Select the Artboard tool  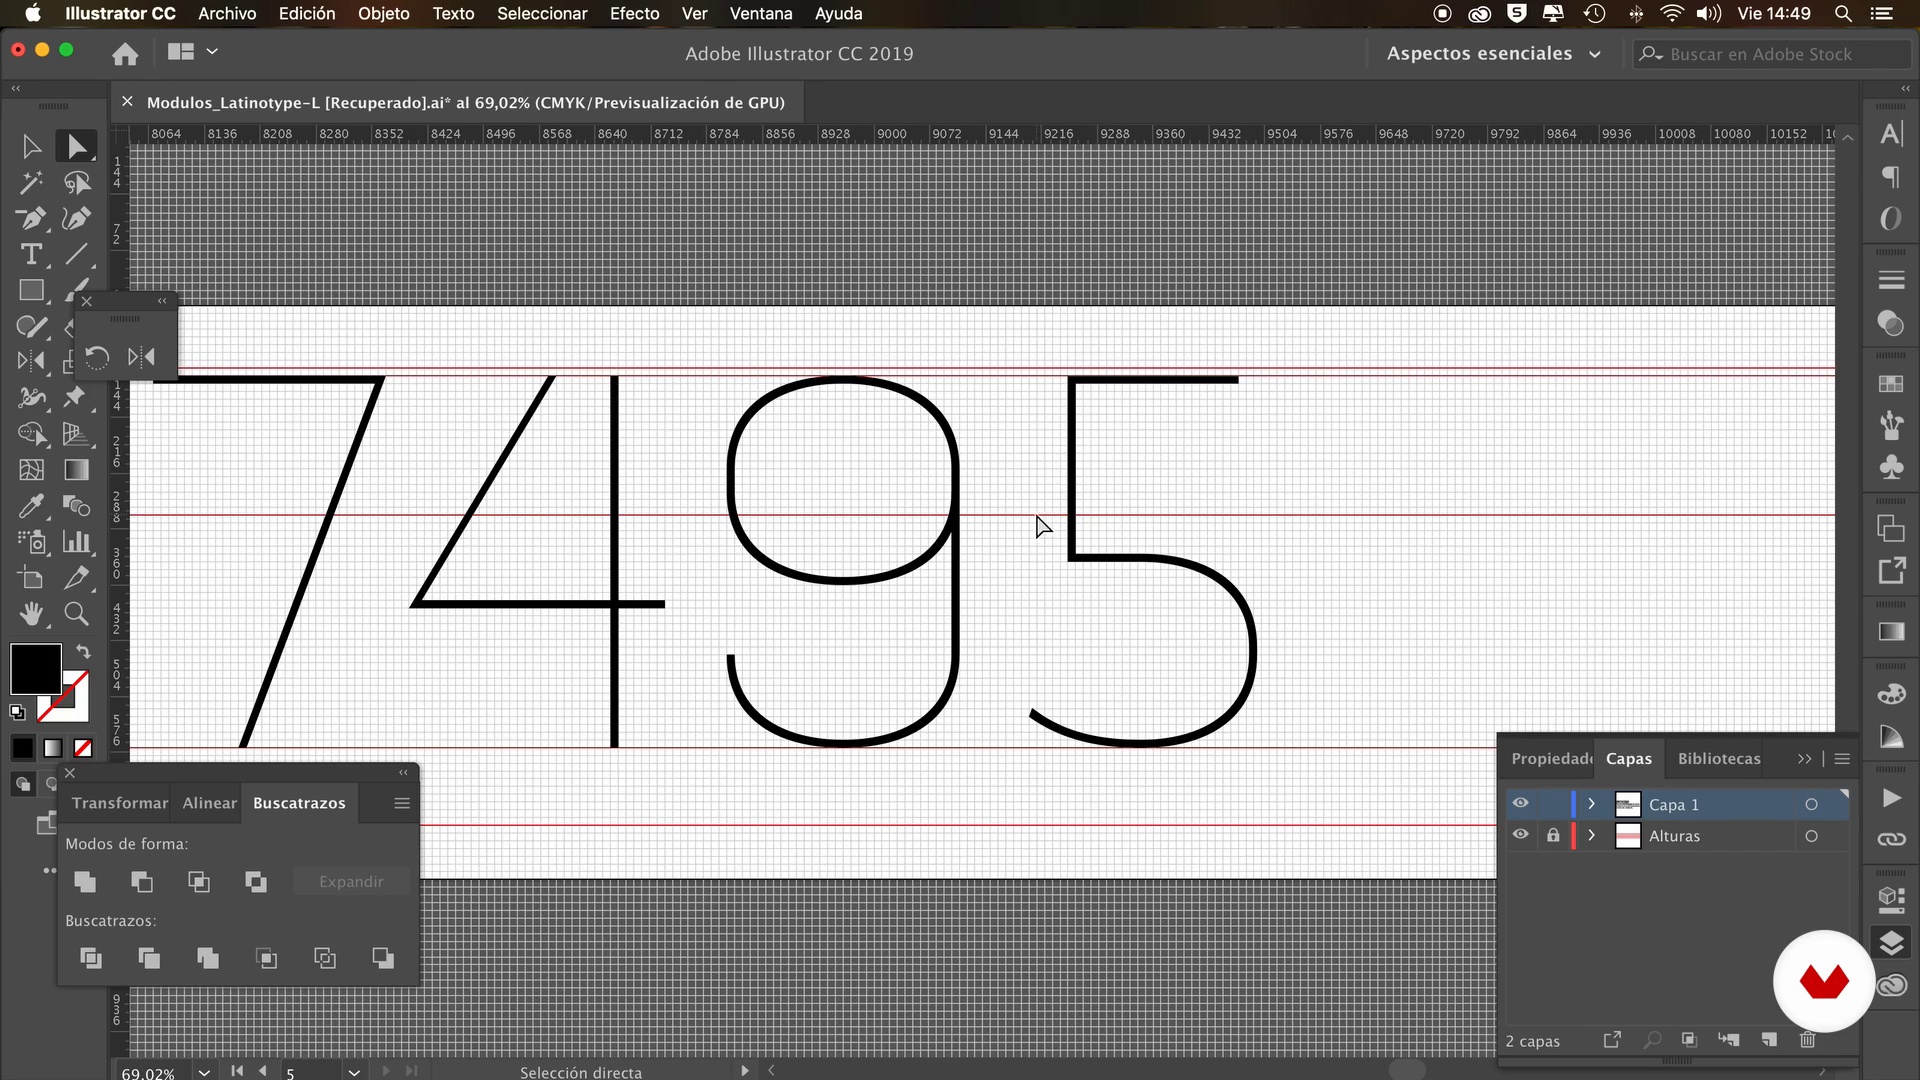tap(31, 578)
